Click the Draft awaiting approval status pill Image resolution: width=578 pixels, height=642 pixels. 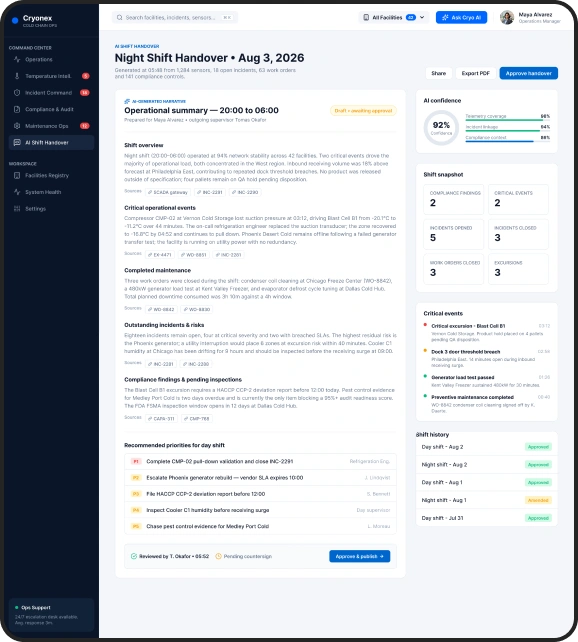(363, 111)
